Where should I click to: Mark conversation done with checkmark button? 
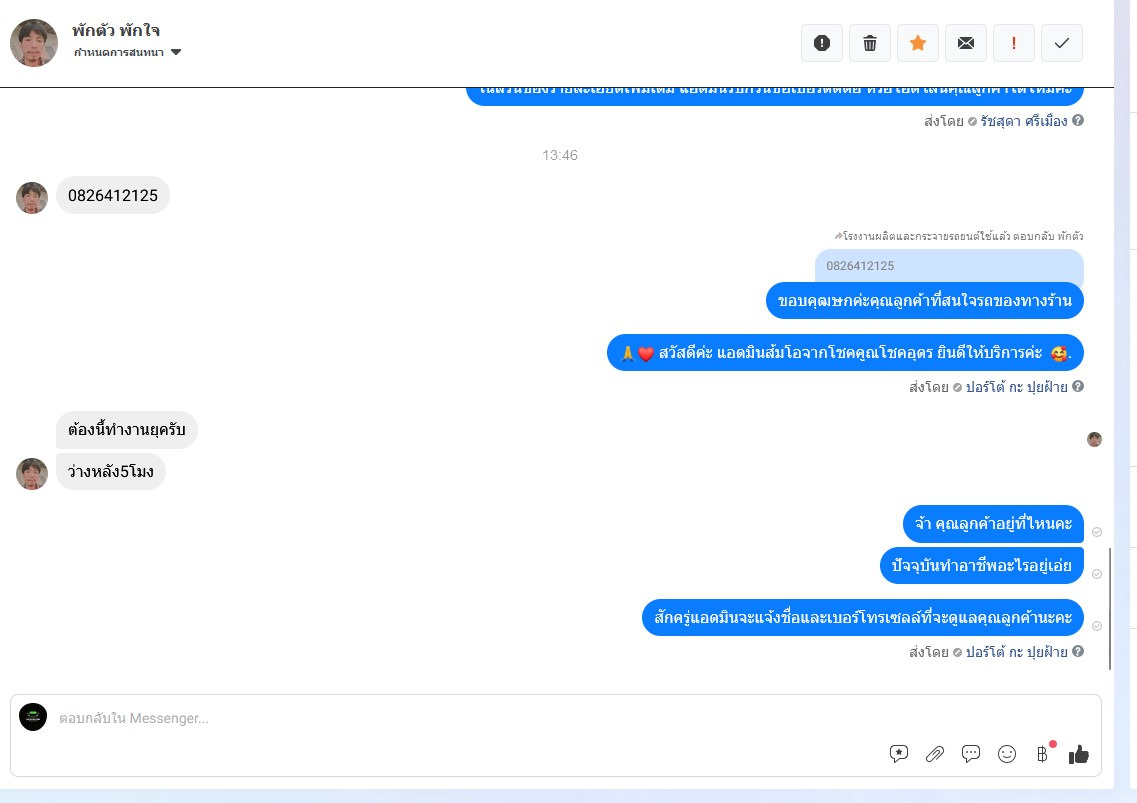pyautogui.click(x=1062, y=43)
